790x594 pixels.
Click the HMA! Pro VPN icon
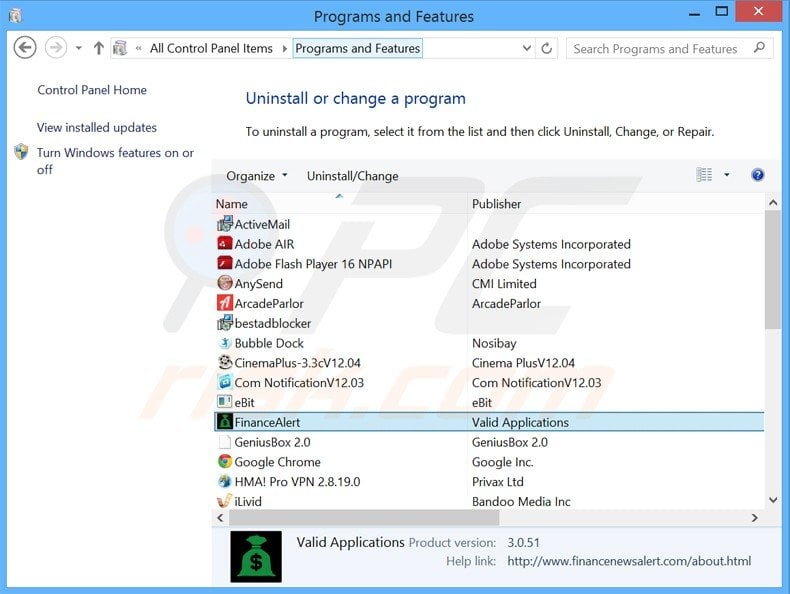(225, 481)
